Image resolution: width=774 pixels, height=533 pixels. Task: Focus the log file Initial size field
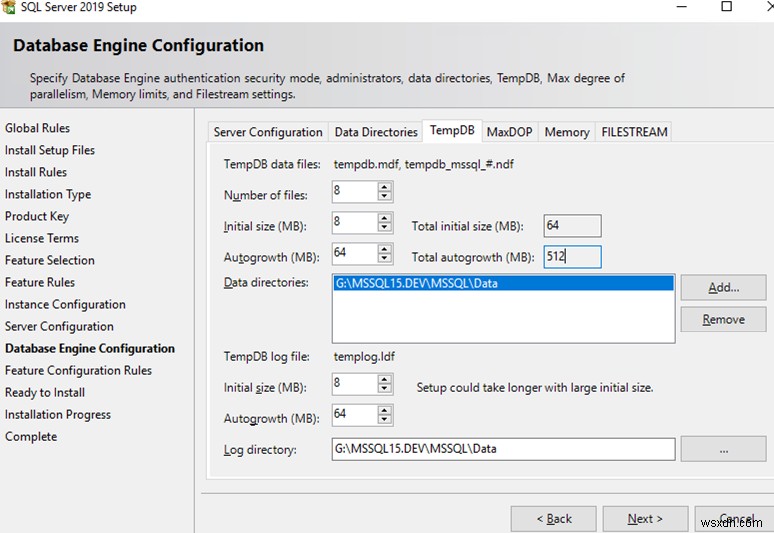[355, 383]
